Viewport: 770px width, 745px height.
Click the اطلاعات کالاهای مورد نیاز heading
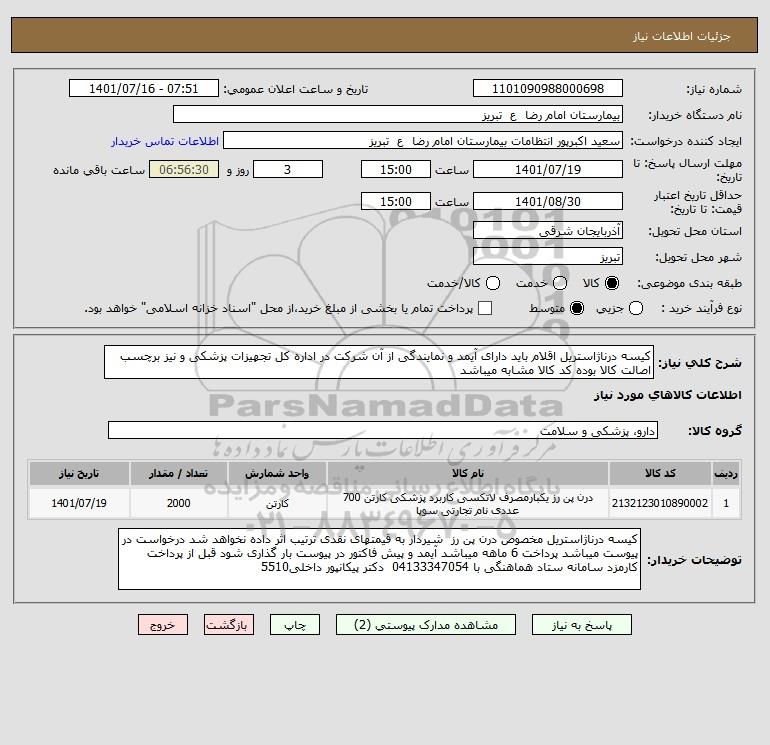[668, 395]
